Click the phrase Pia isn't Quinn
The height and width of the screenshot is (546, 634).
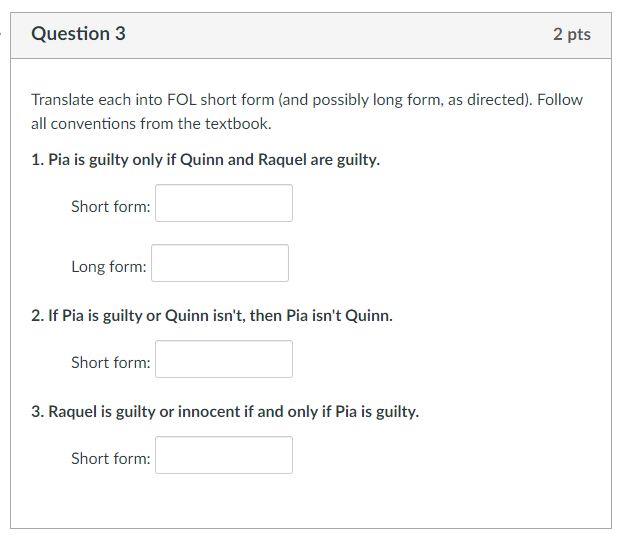tap(340, 315)
